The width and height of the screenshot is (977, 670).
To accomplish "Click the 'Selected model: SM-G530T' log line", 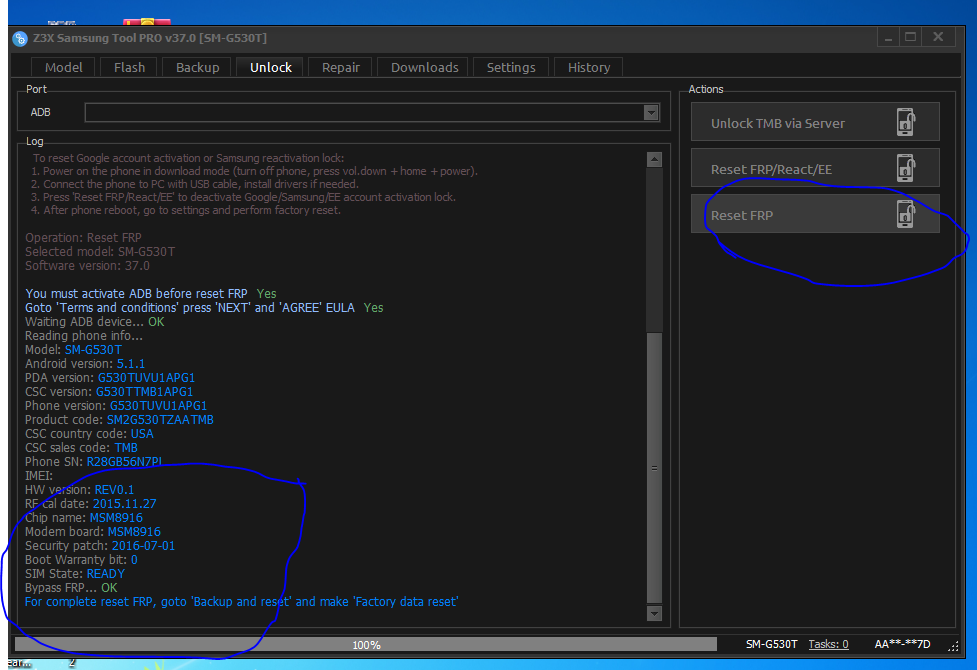I will tap(100, 252).
